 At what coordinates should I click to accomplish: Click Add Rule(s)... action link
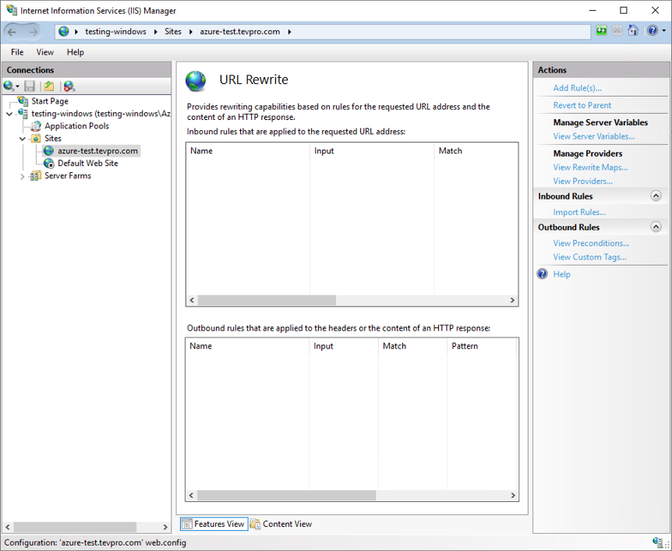[577, 88]
